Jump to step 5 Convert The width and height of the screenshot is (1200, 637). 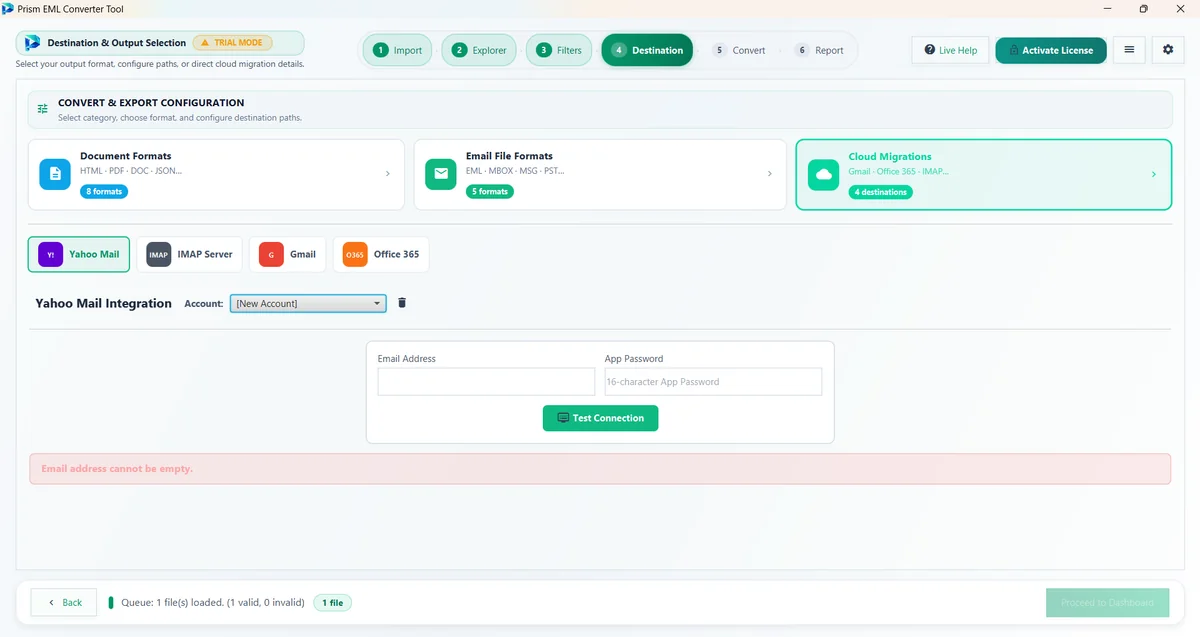click(x=739, y=50)
